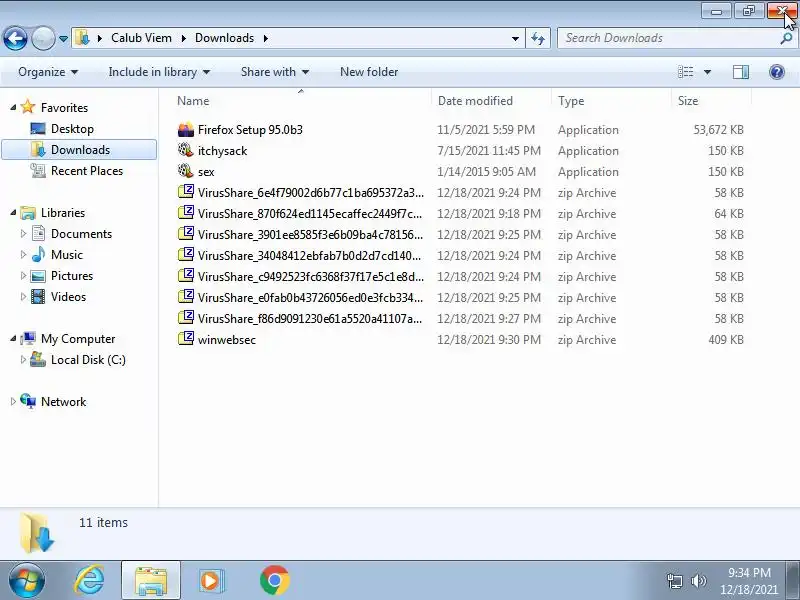Screen dimensions: 800x600
Task: Open the Share with menu
Action: [274, 72]
